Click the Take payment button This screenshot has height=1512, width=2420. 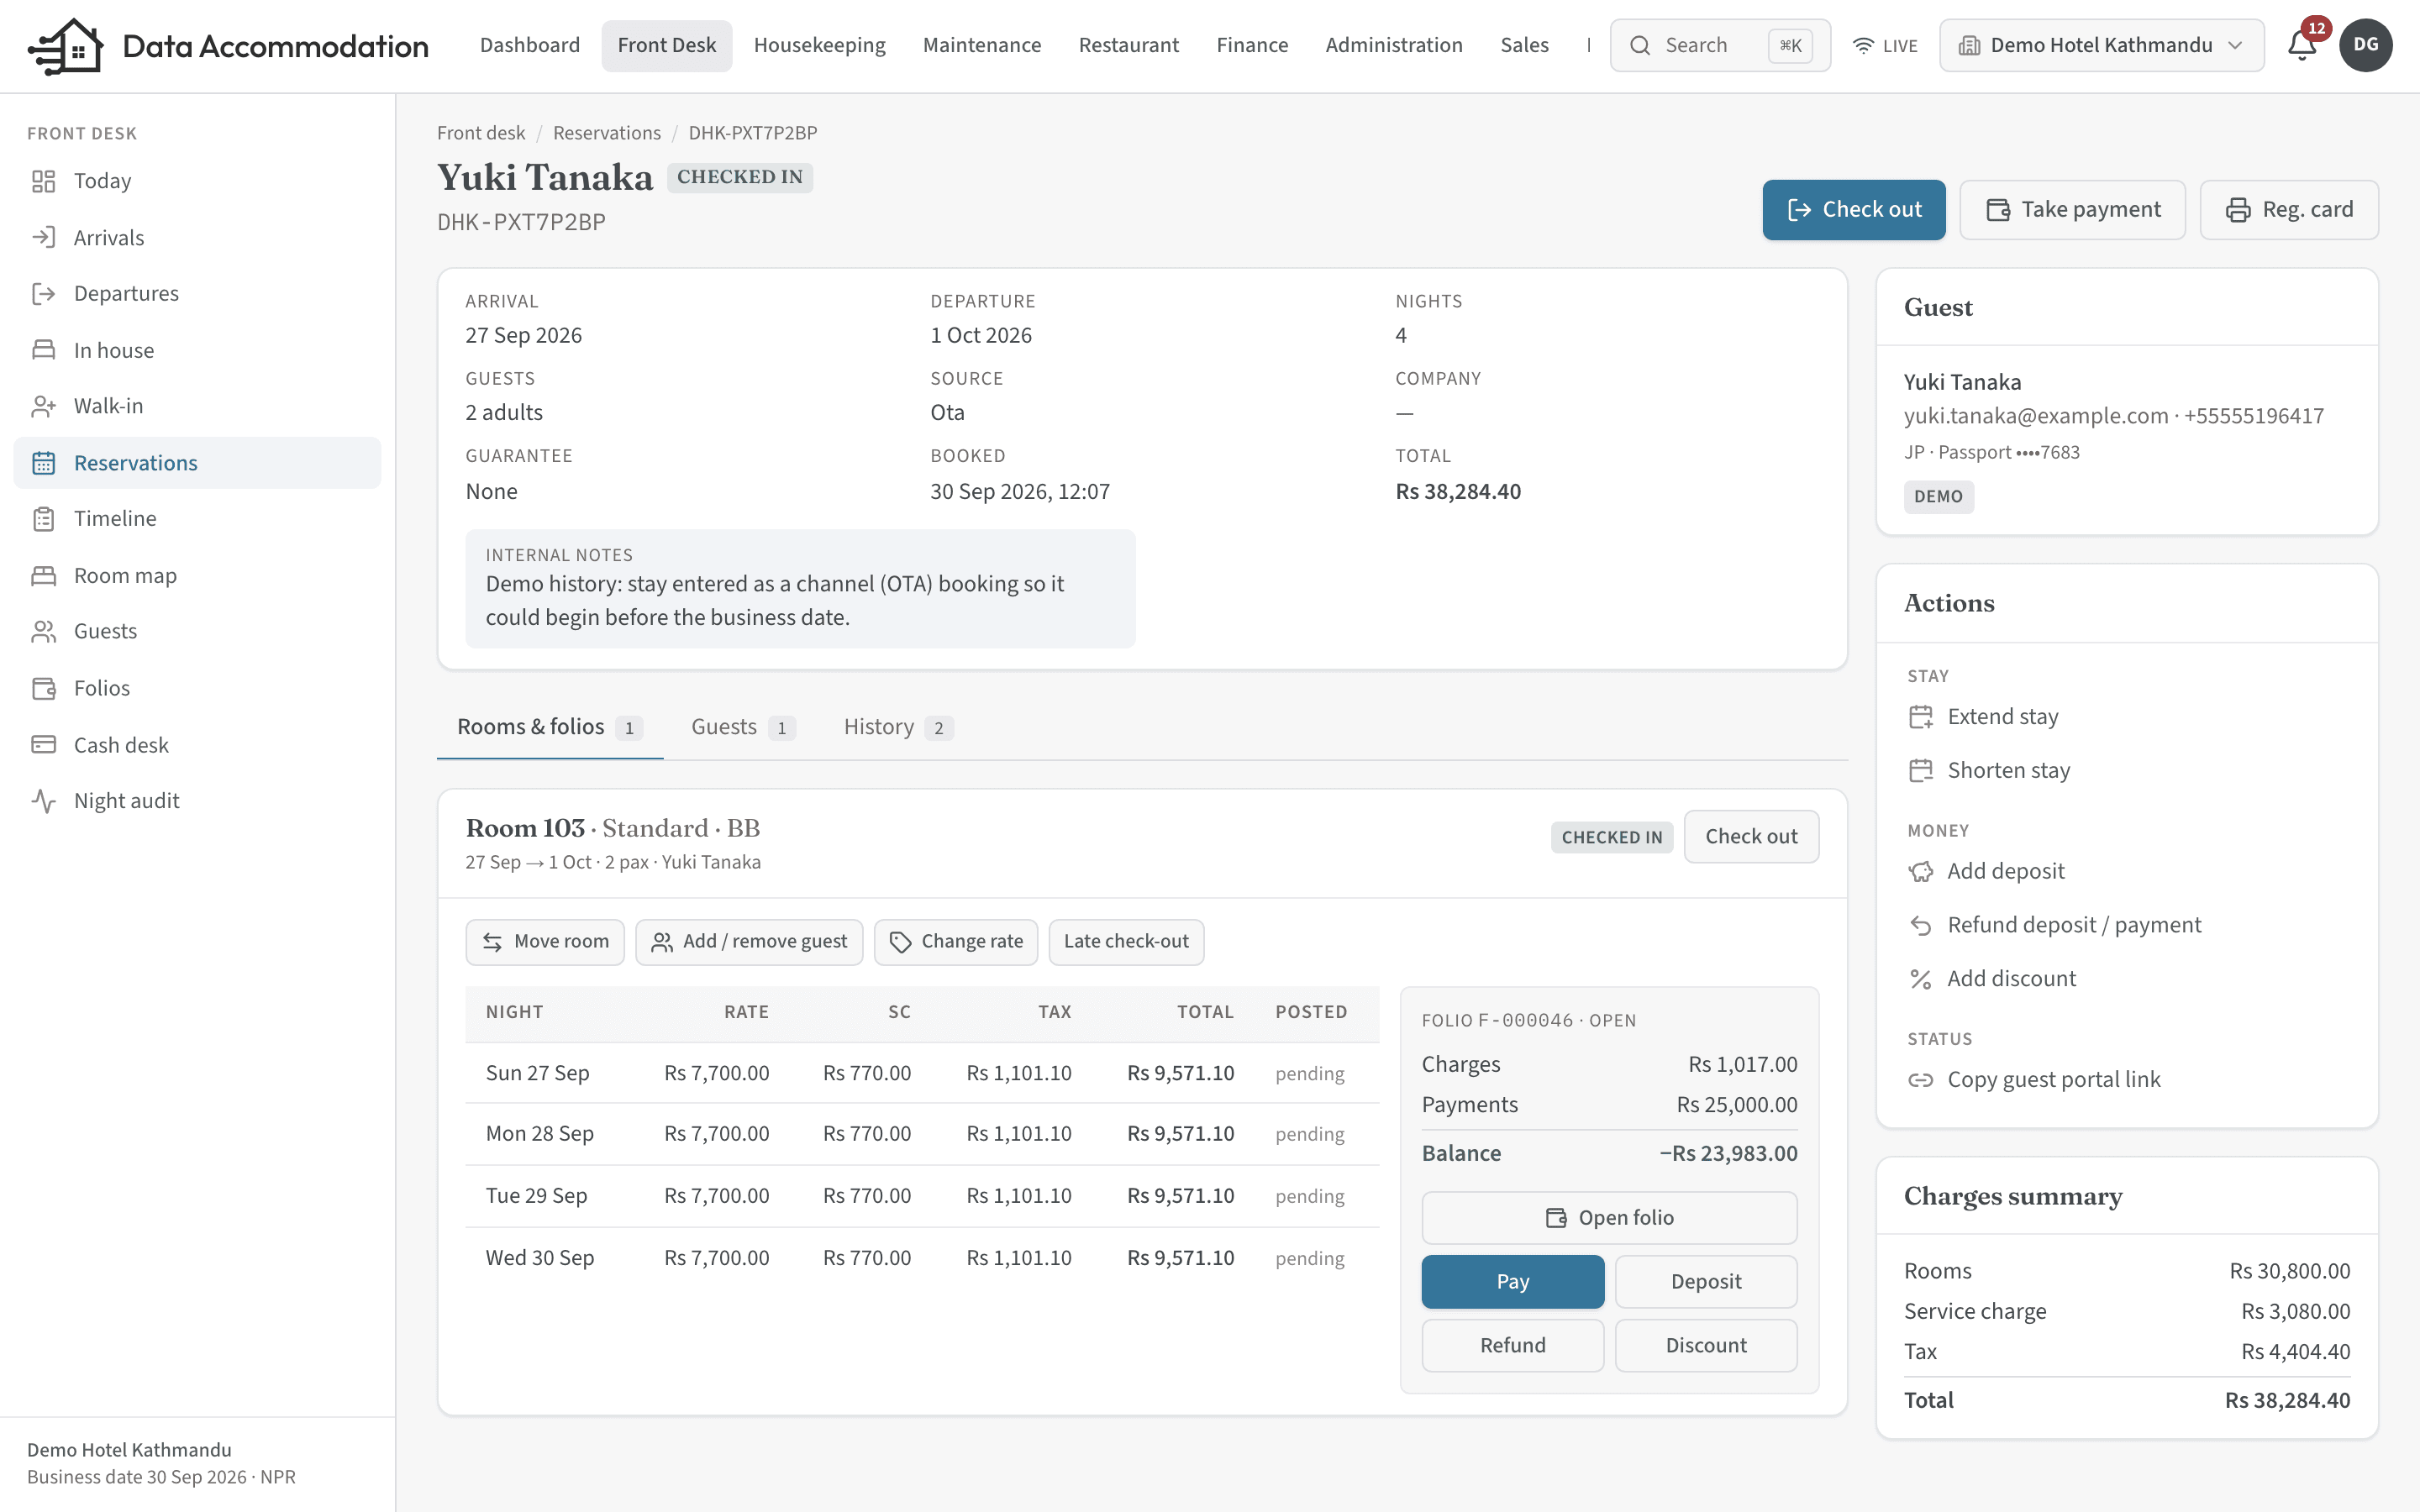click(x=2072, y=210)
